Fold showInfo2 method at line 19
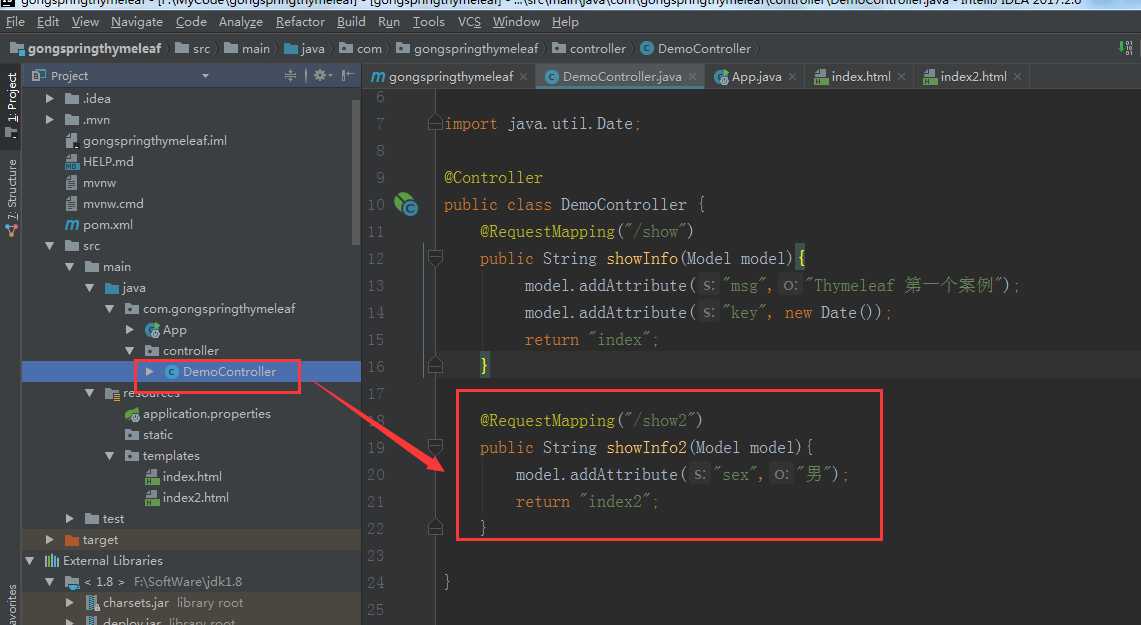Screen dimensions: 1141x625 point(435,445)
